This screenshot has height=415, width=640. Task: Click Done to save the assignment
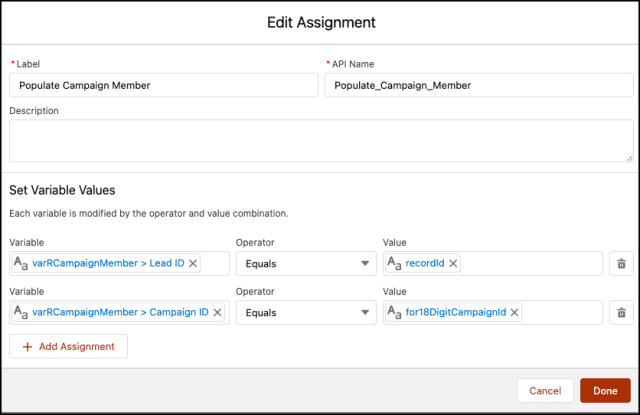[605, 391]
